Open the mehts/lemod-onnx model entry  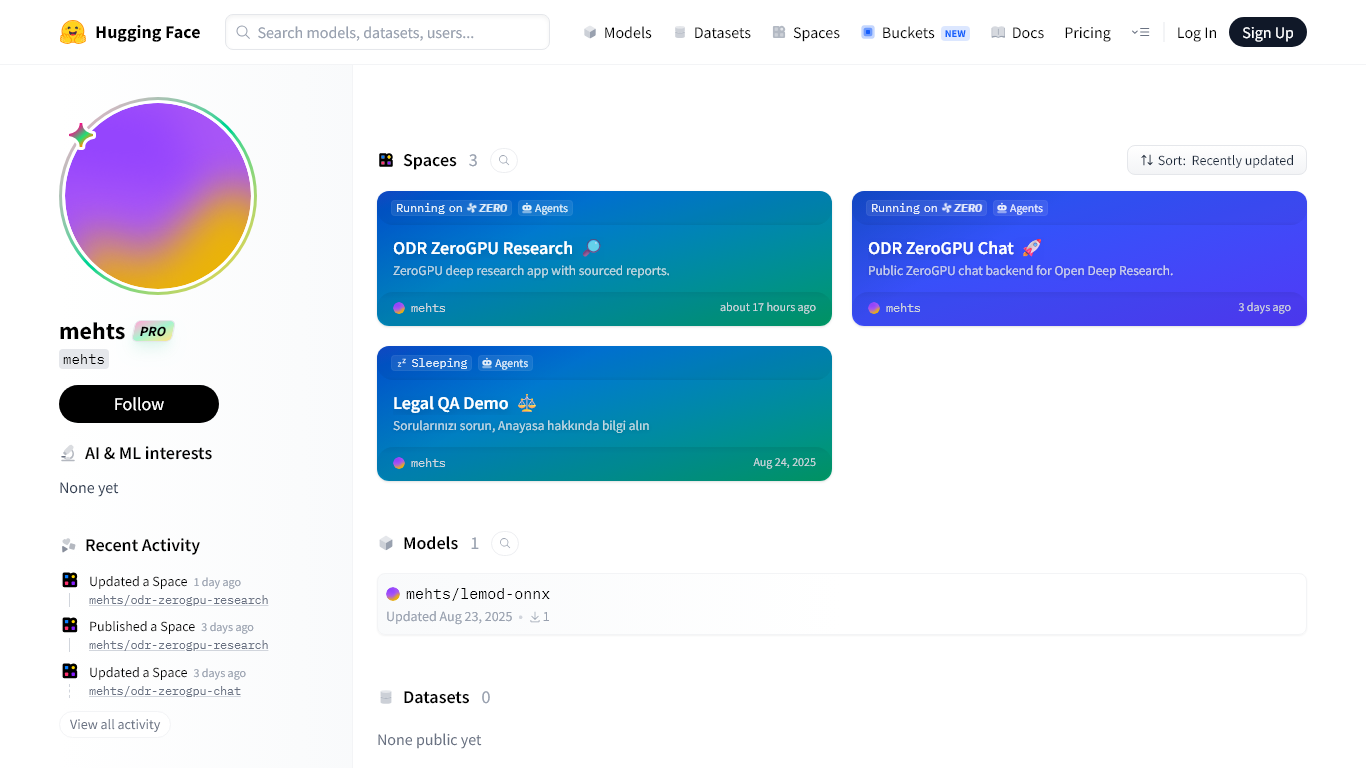pyautogui.click(x=841, y=604)
